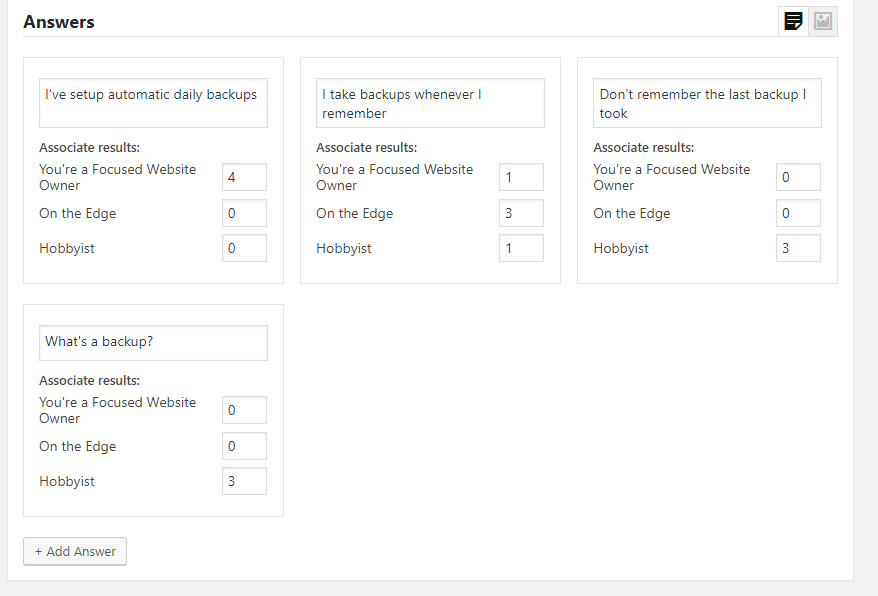Edit 'I've setup automatic daily backups' answer text
The width and height of the screenshot is (878, 596).
point(153,103)
